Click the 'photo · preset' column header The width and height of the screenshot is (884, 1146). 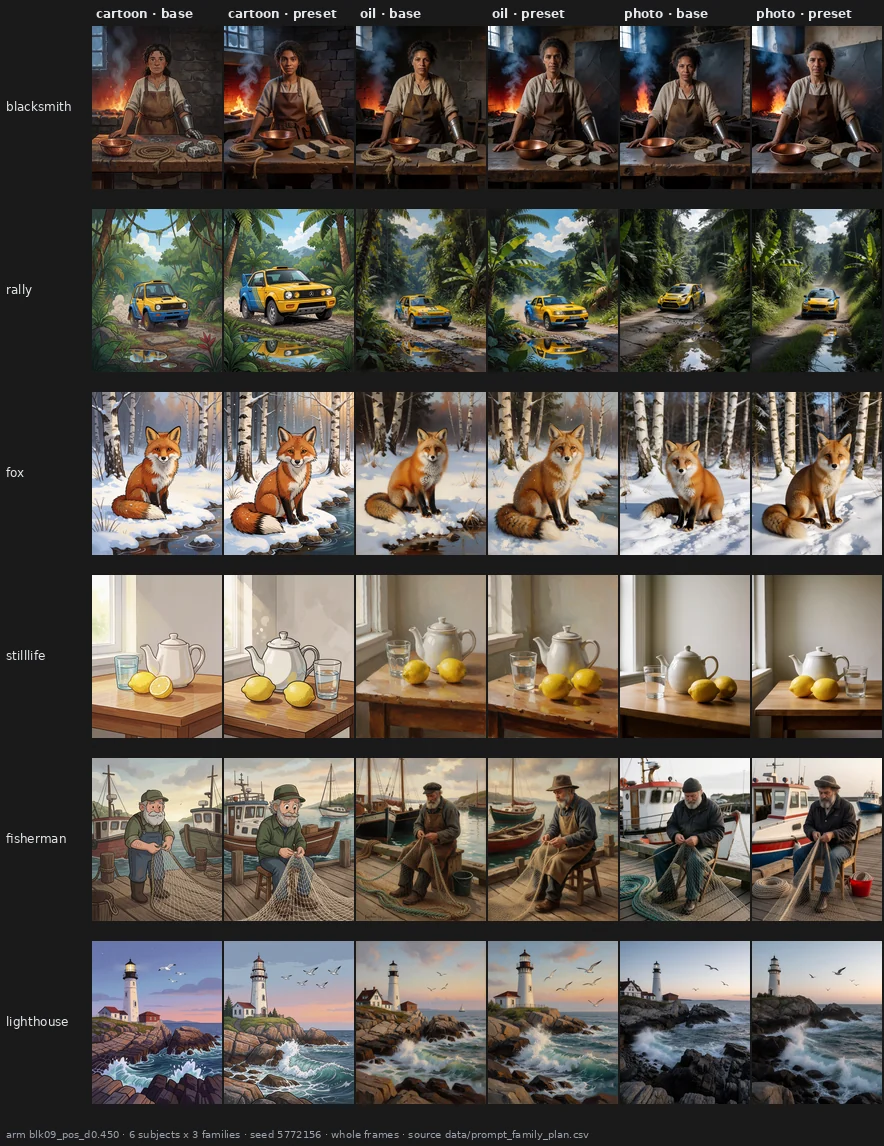[804, 14]
